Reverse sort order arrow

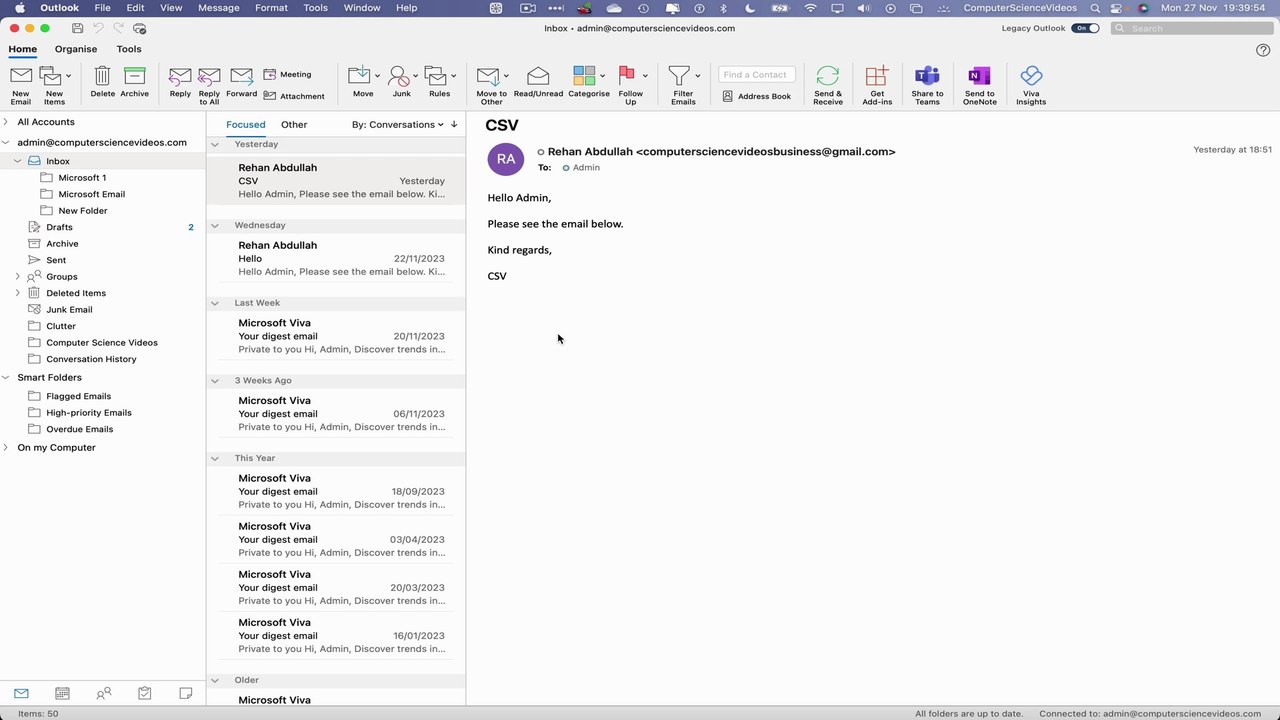(x=454, y=125)
